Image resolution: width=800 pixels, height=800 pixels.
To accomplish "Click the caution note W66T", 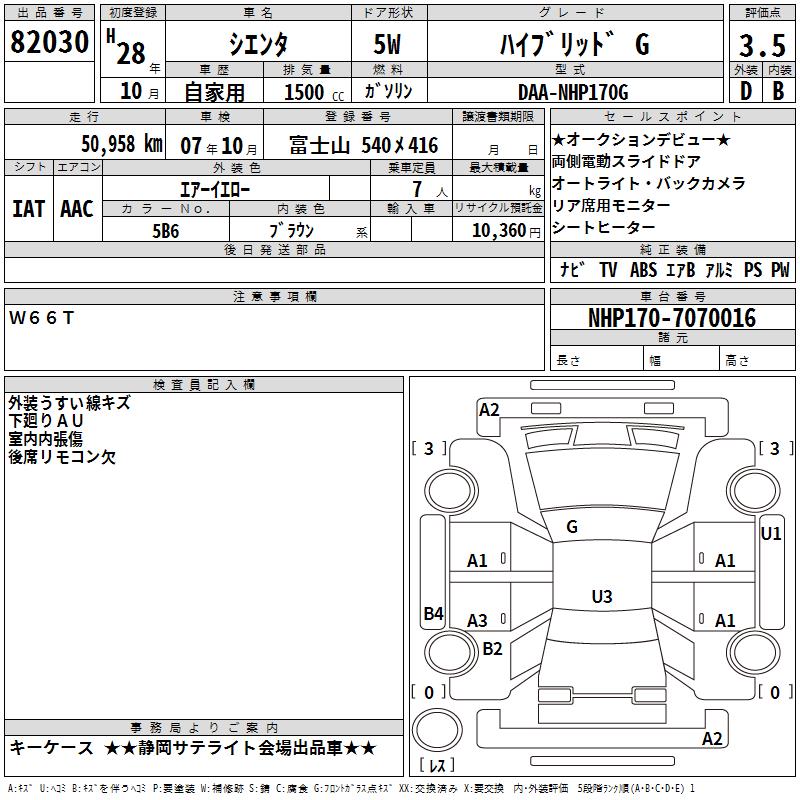I will click(41, 318).
